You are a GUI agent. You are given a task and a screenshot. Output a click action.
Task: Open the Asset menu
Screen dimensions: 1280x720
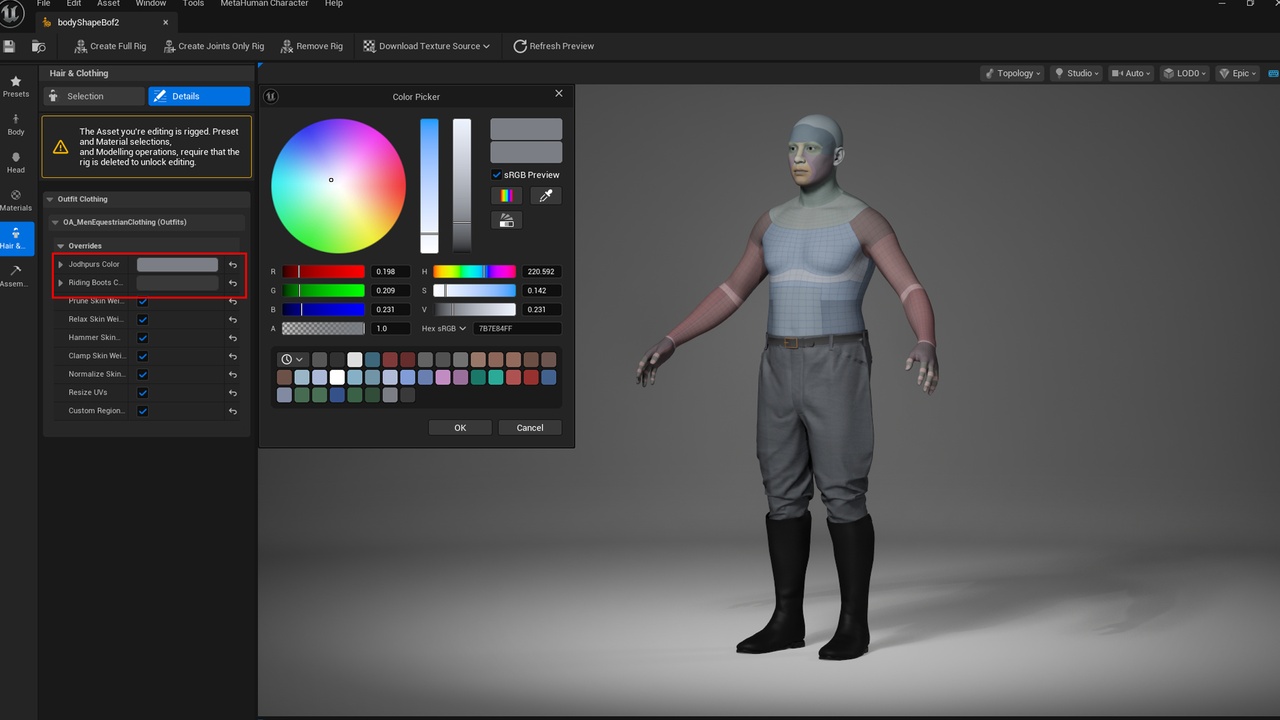(108, 4)
